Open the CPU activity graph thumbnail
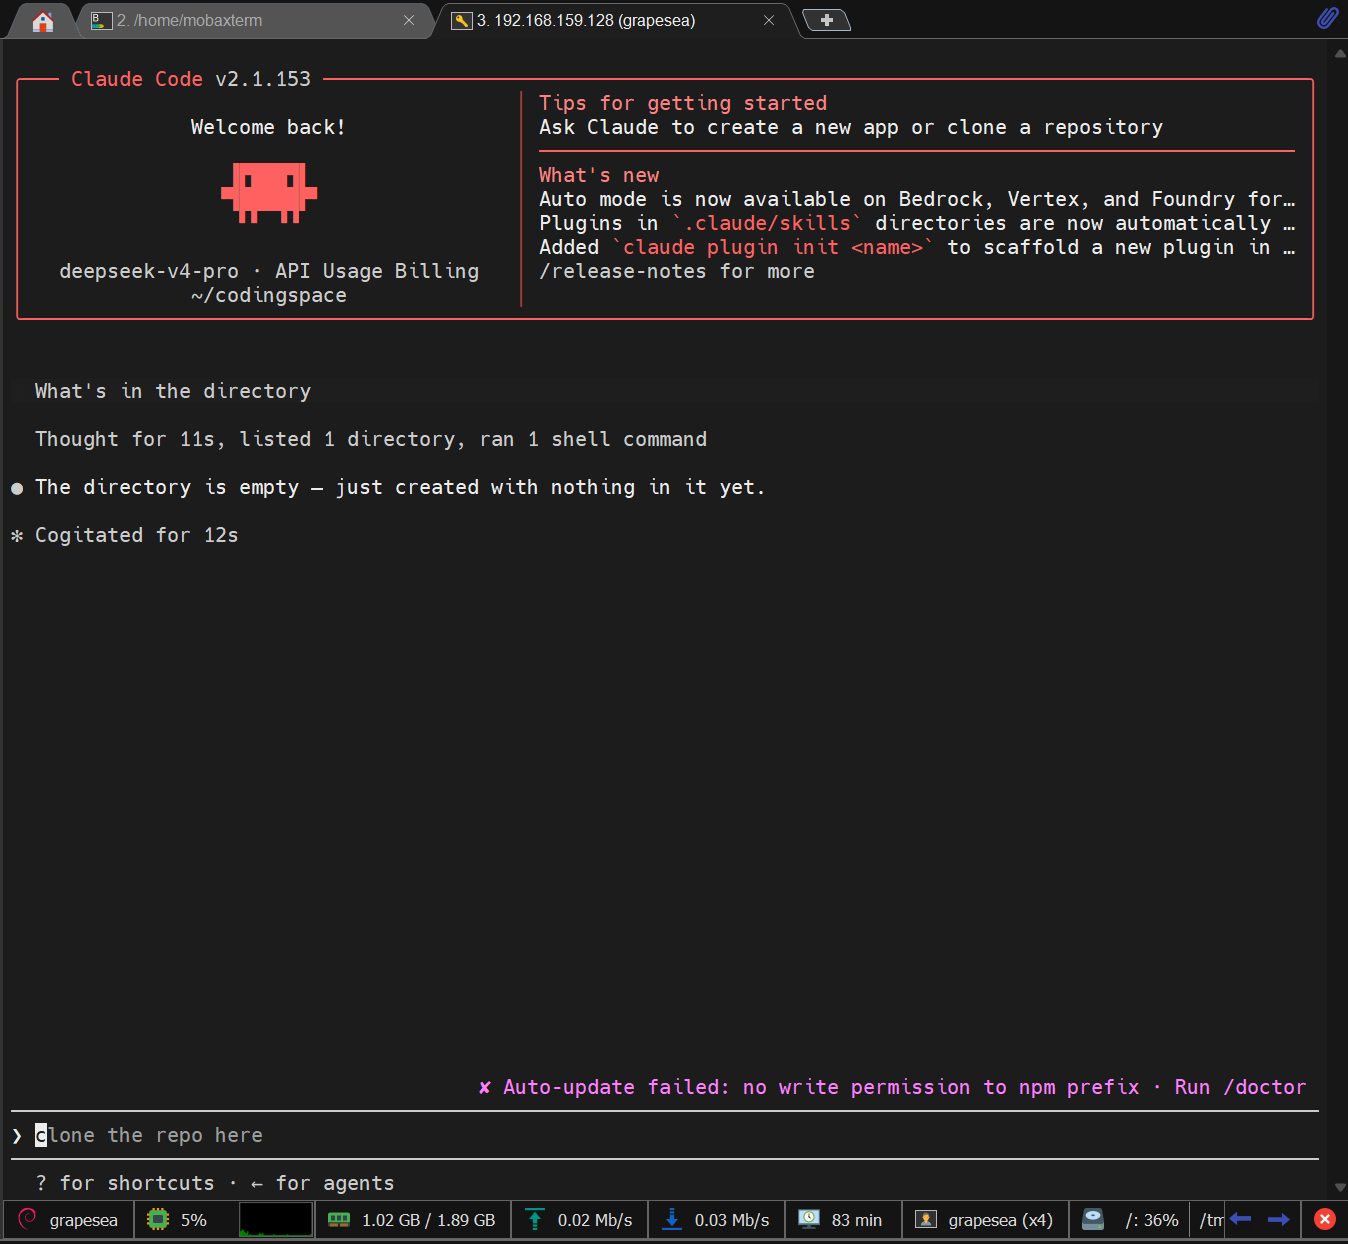The image size is (1348, 1244). click(276, 1220)
